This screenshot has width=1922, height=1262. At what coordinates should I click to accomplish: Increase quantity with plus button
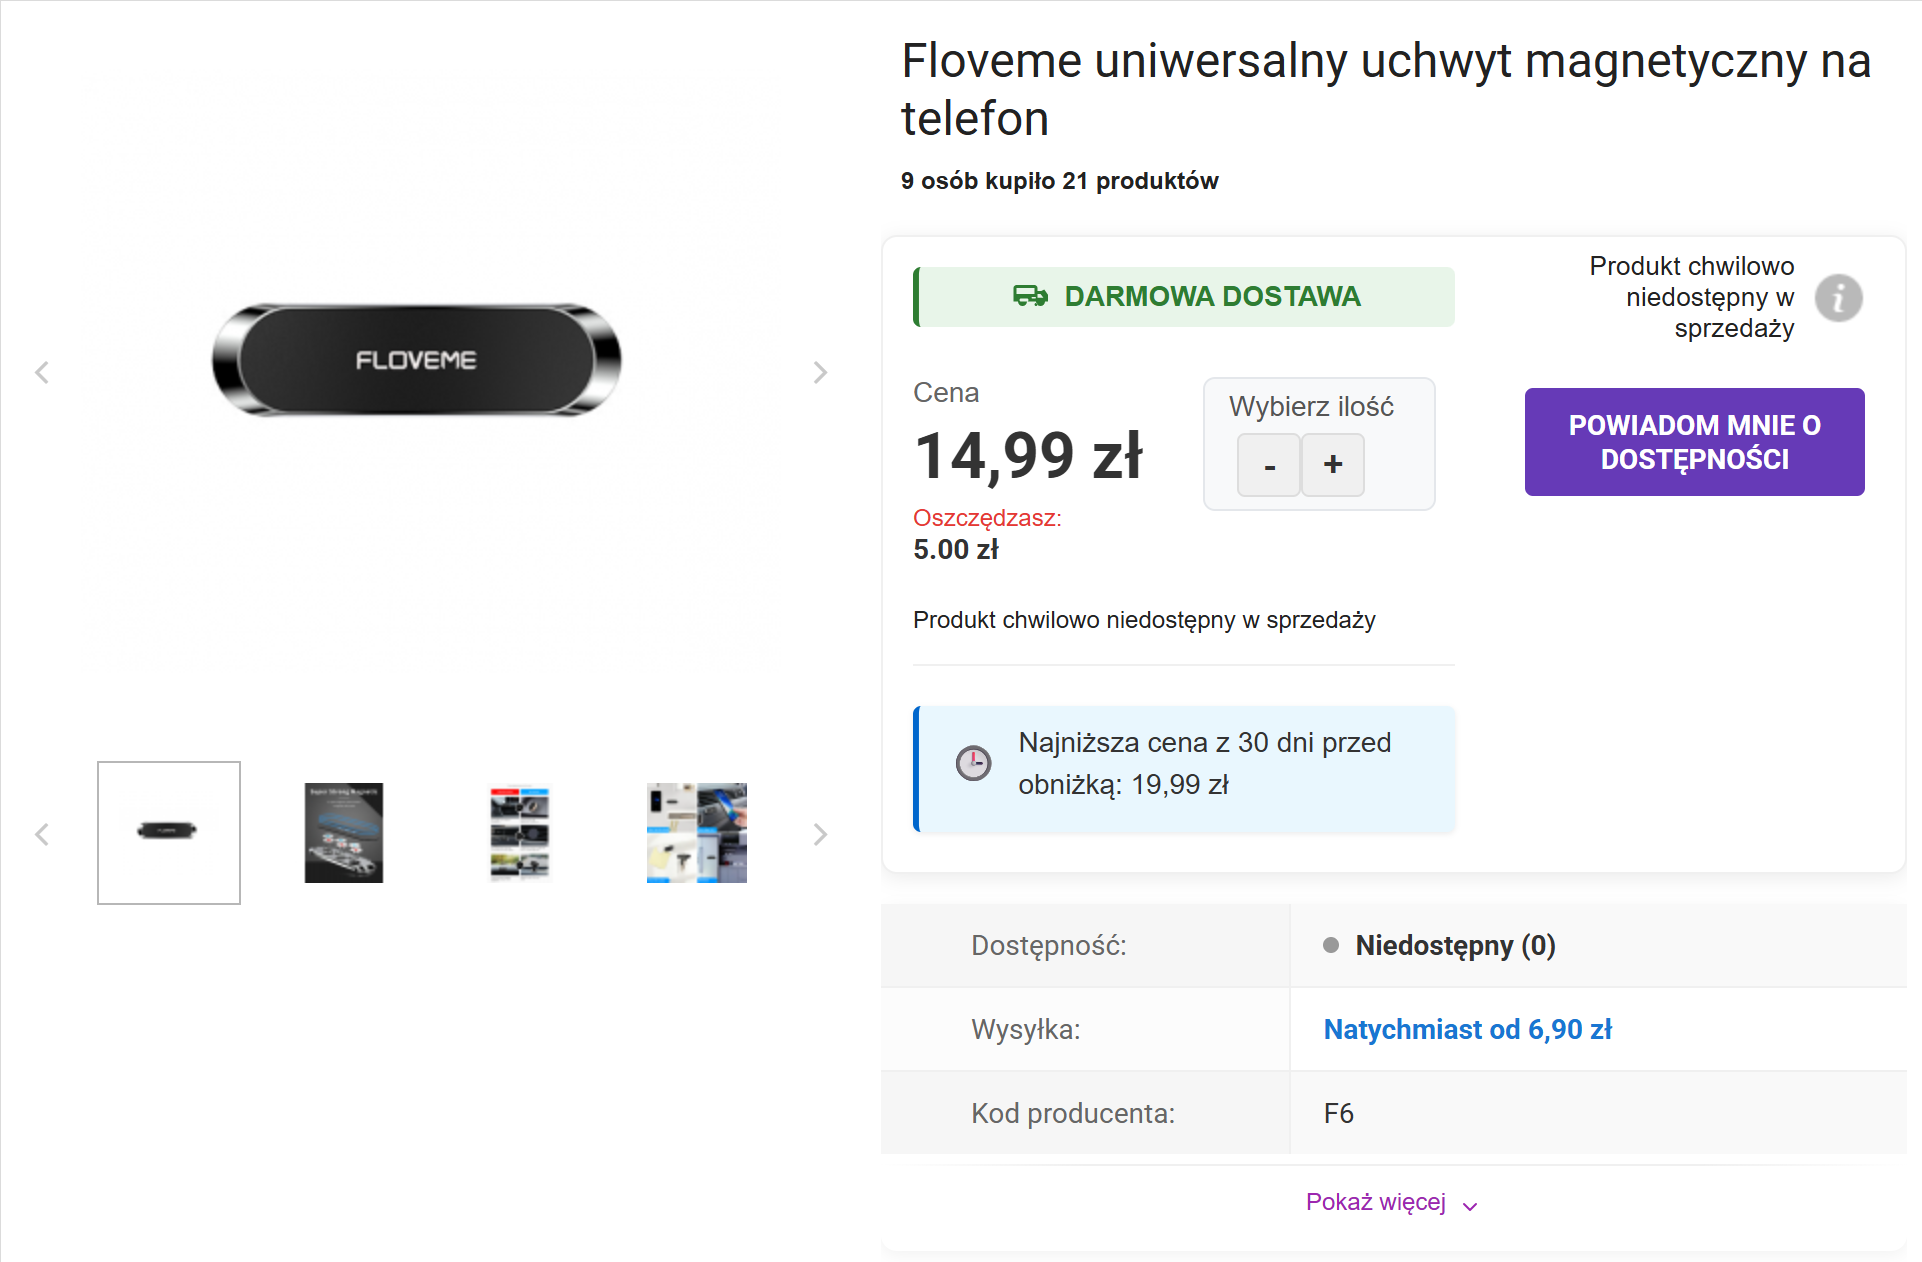pyautogui.click(x=1333, y=465)
